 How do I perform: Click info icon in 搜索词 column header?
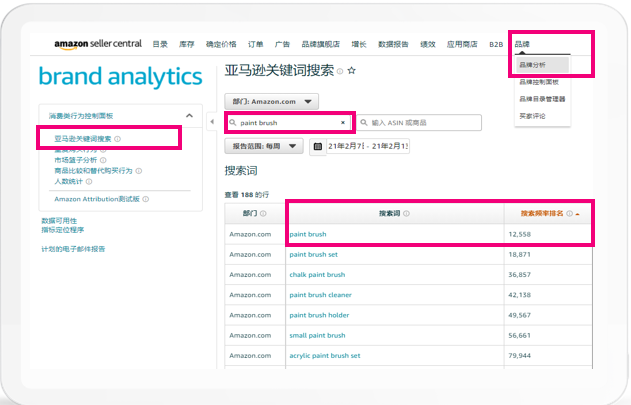[406, 213]
